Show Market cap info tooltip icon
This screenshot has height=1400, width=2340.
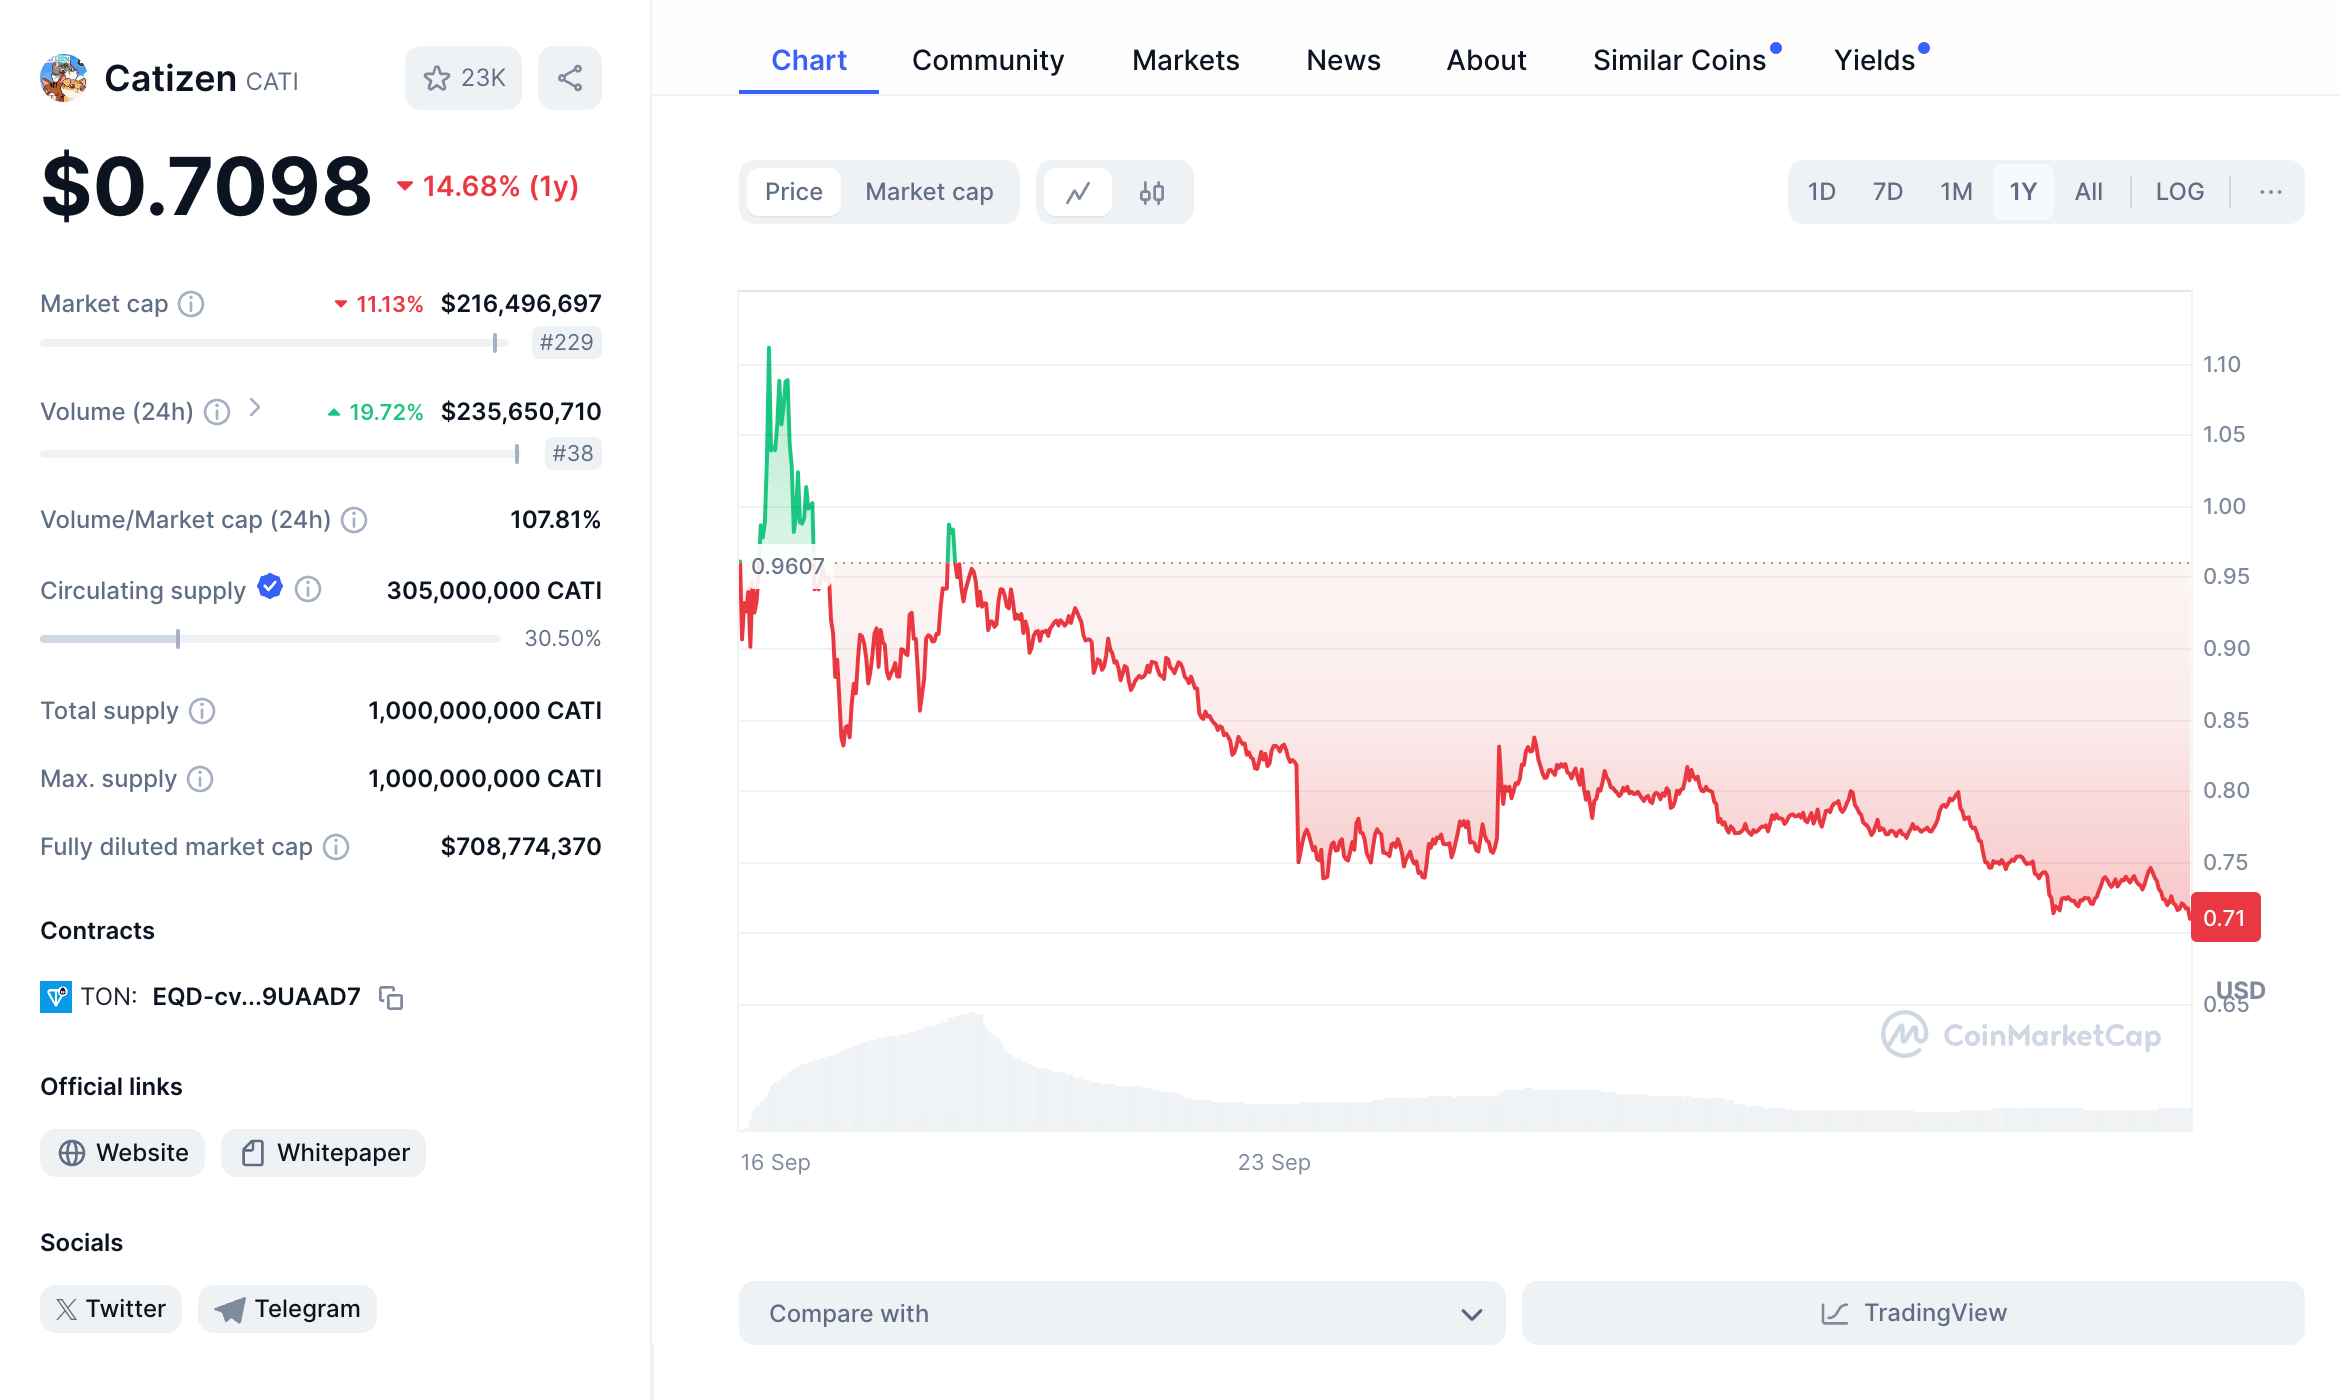click(191, 304)
